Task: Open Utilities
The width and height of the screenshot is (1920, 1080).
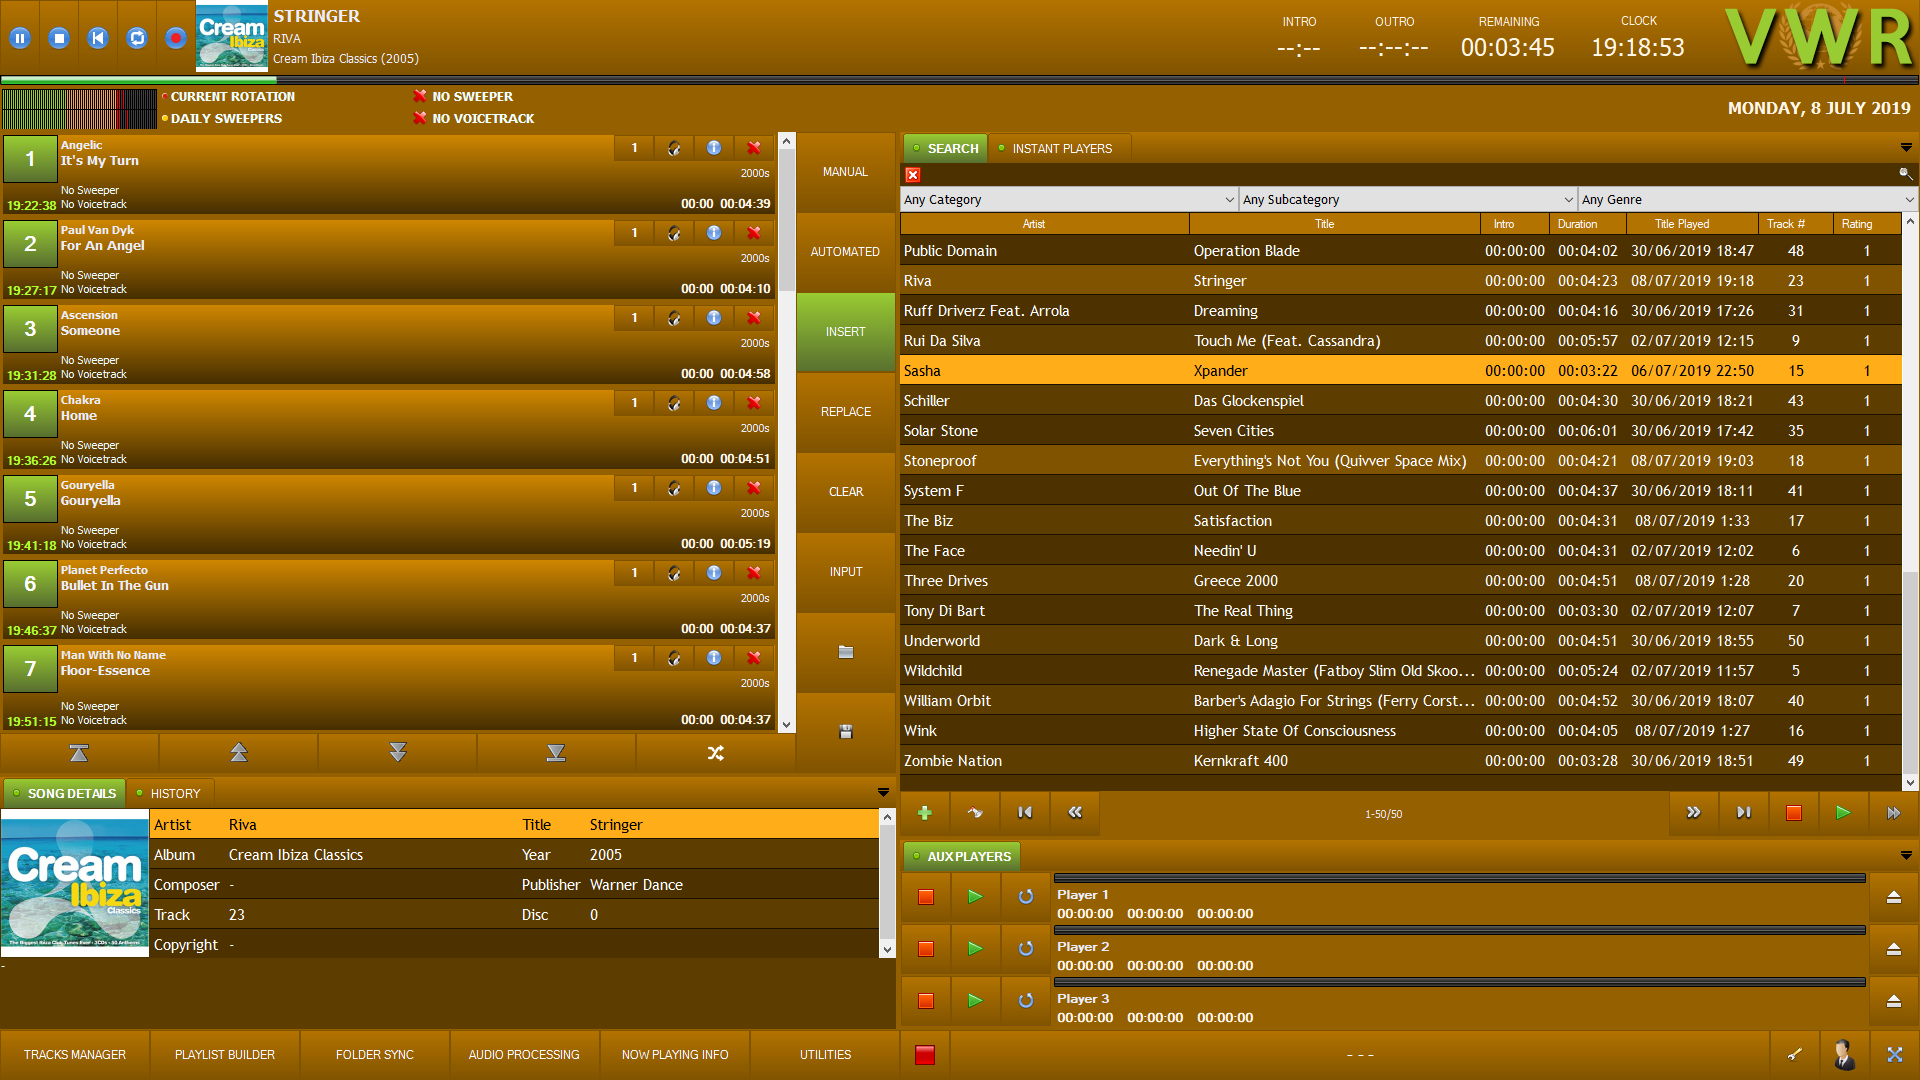Action: tap(825, 1055)
